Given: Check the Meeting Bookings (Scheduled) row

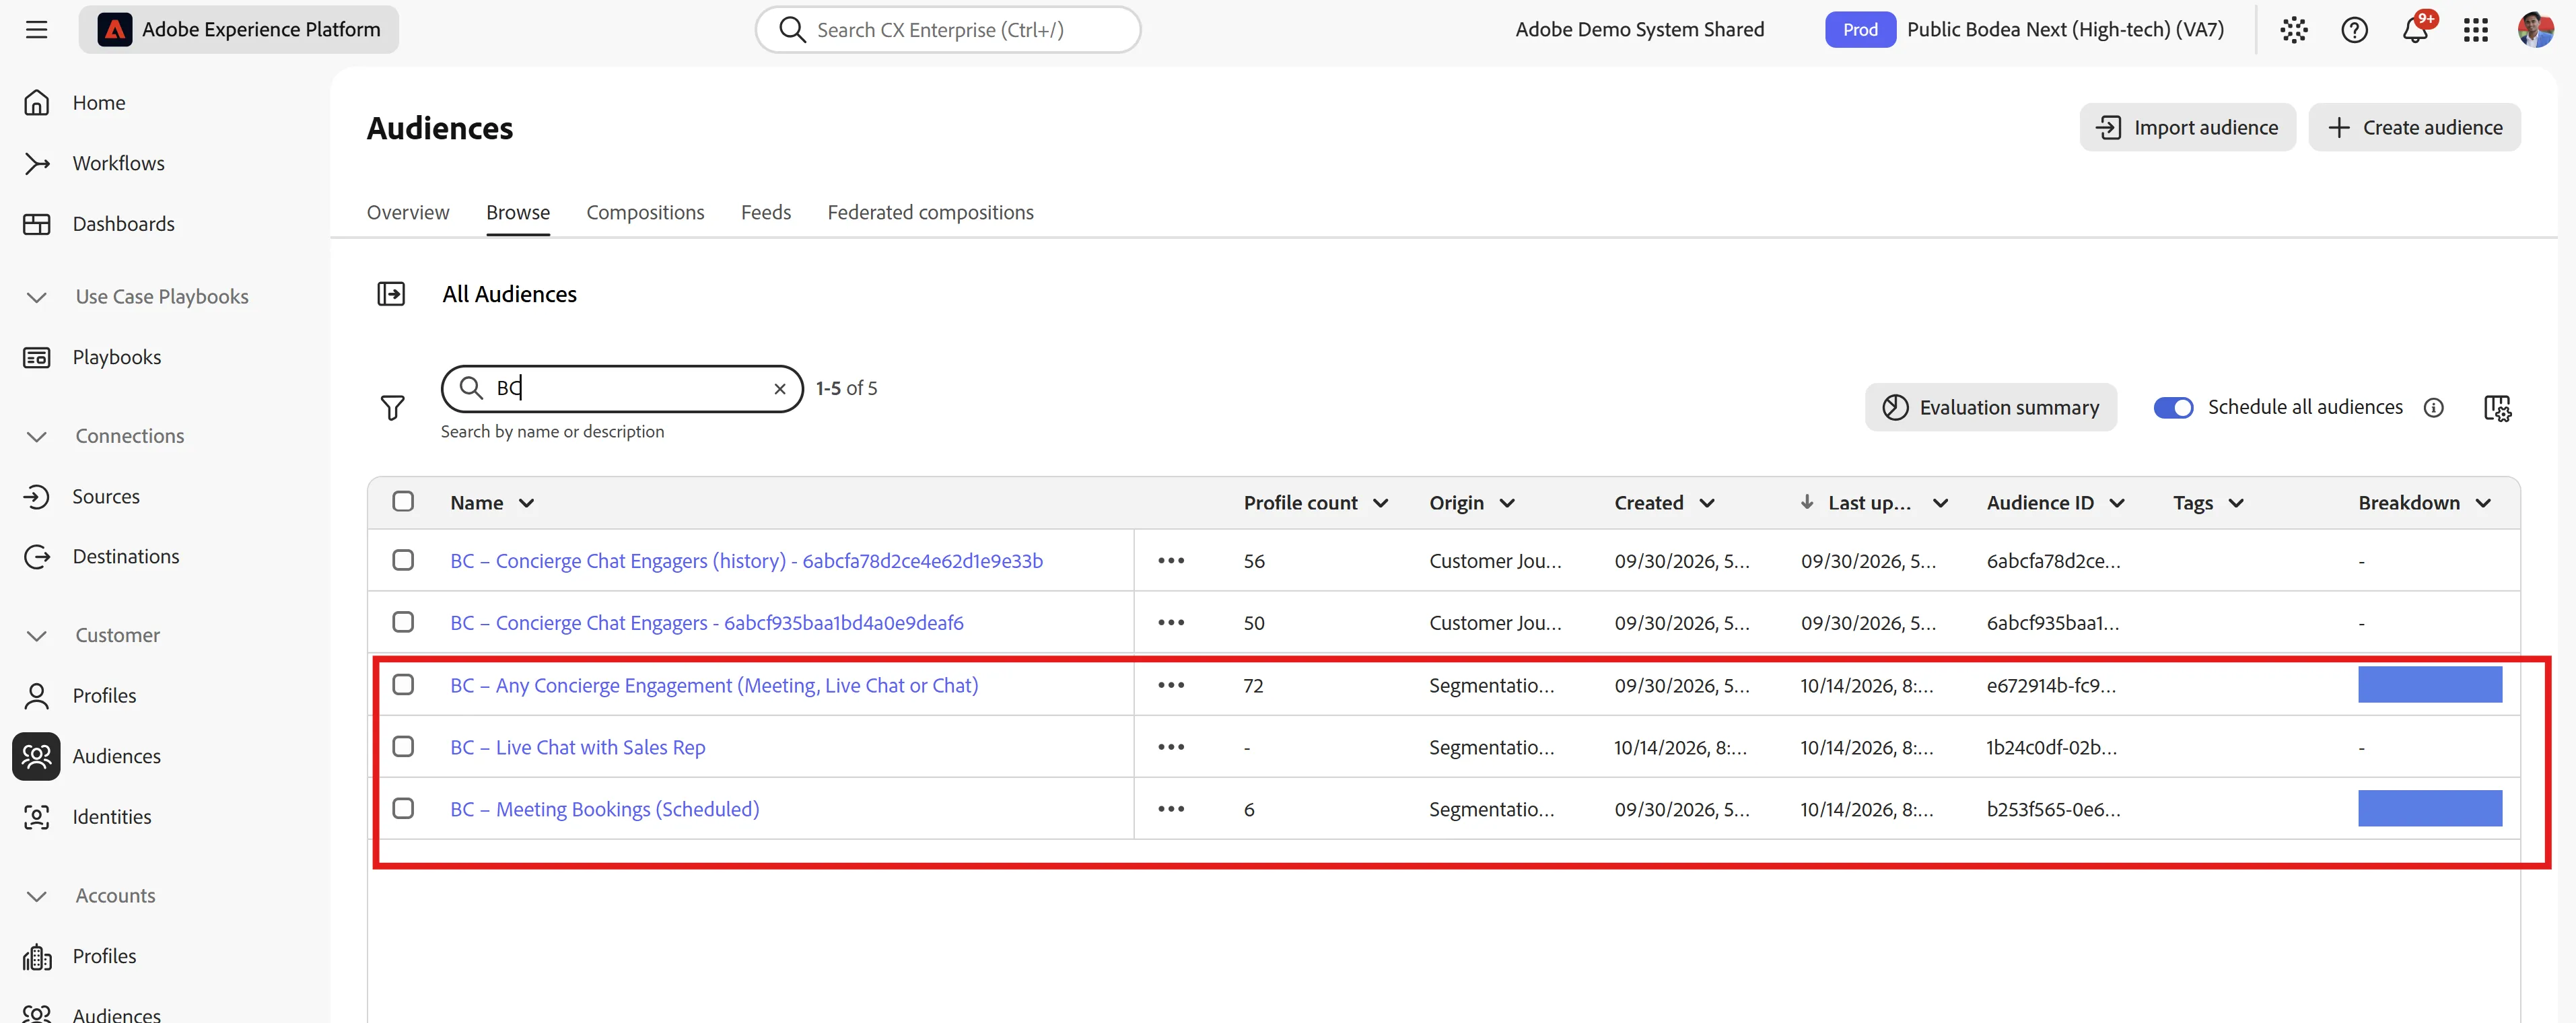Looking at the screenshot, I should tap(403, 808).
